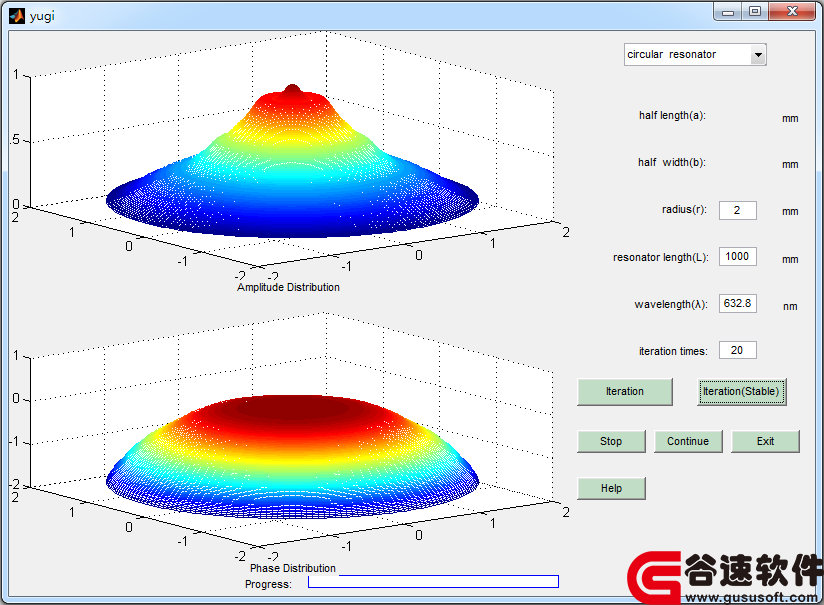This screenshot has width=824, height=605.
Task: Click the 'half length(a):' label
Action: [x=672, y=116]
